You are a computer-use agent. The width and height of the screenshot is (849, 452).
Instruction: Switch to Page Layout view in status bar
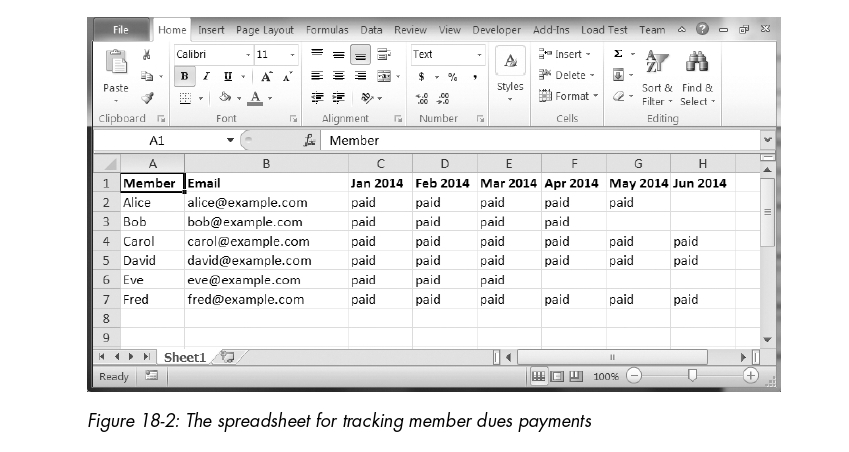[x=557, y=377]
